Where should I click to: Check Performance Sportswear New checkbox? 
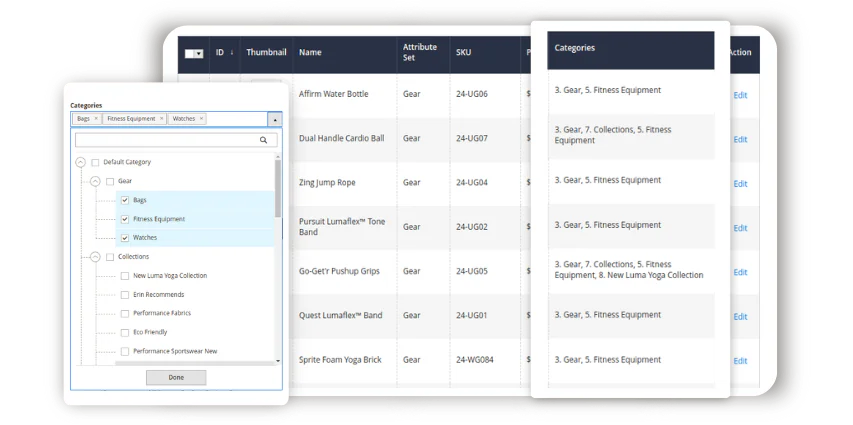pos(125,352)
